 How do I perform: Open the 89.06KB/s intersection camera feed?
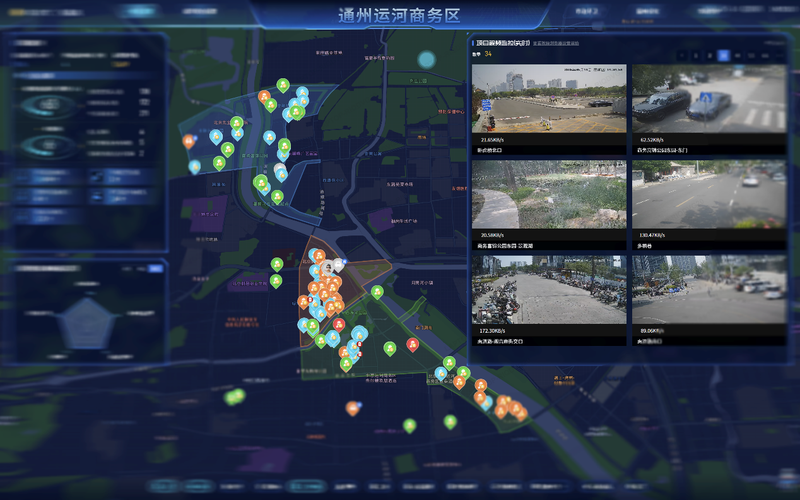point(709,290)
